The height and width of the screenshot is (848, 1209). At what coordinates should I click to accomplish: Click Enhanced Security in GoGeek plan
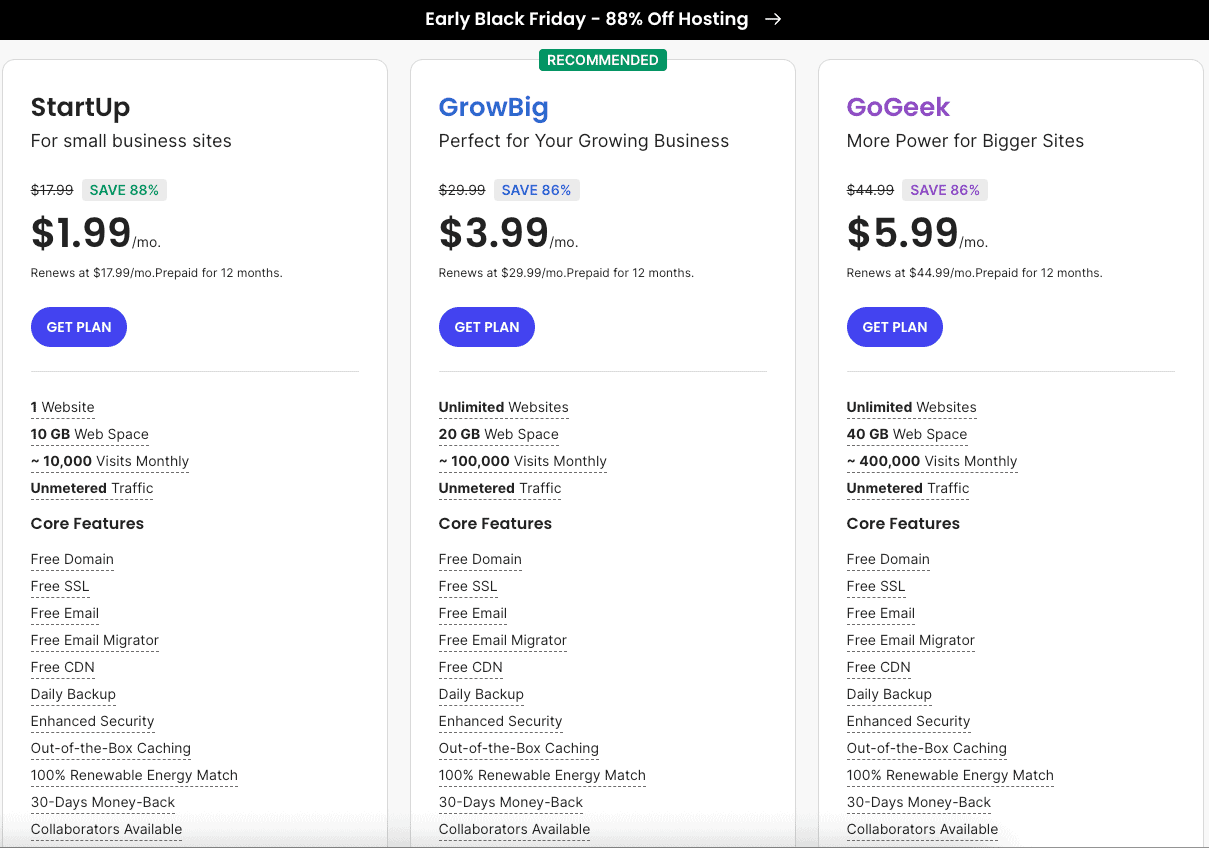(909, 721)
